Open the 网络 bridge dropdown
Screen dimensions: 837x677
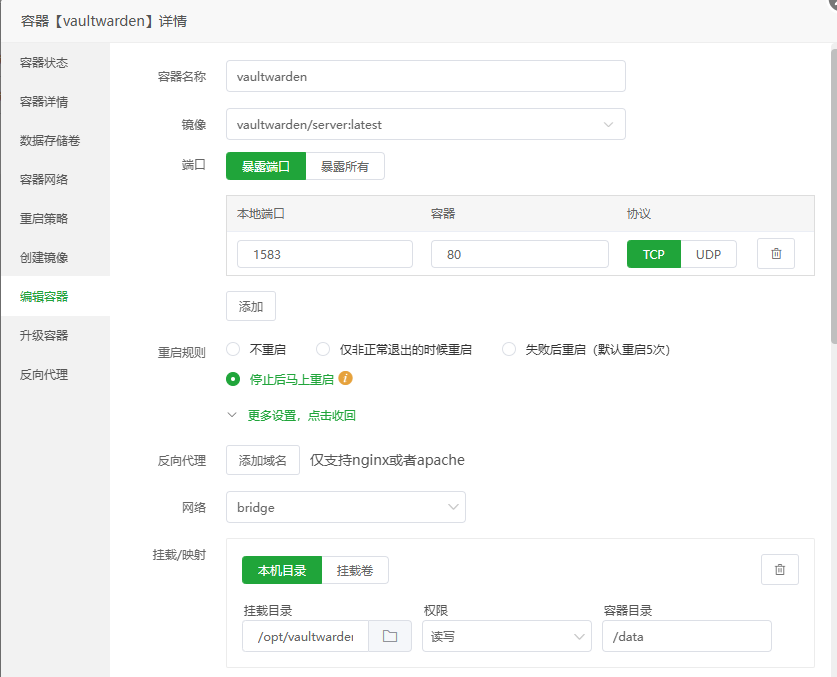coord(346,507)
